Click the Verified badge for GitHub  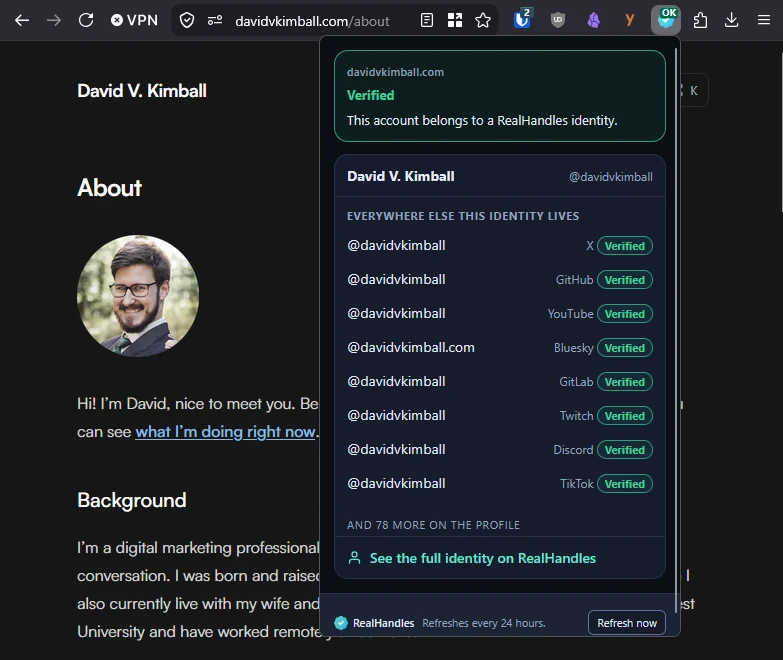tap(625, 280)
